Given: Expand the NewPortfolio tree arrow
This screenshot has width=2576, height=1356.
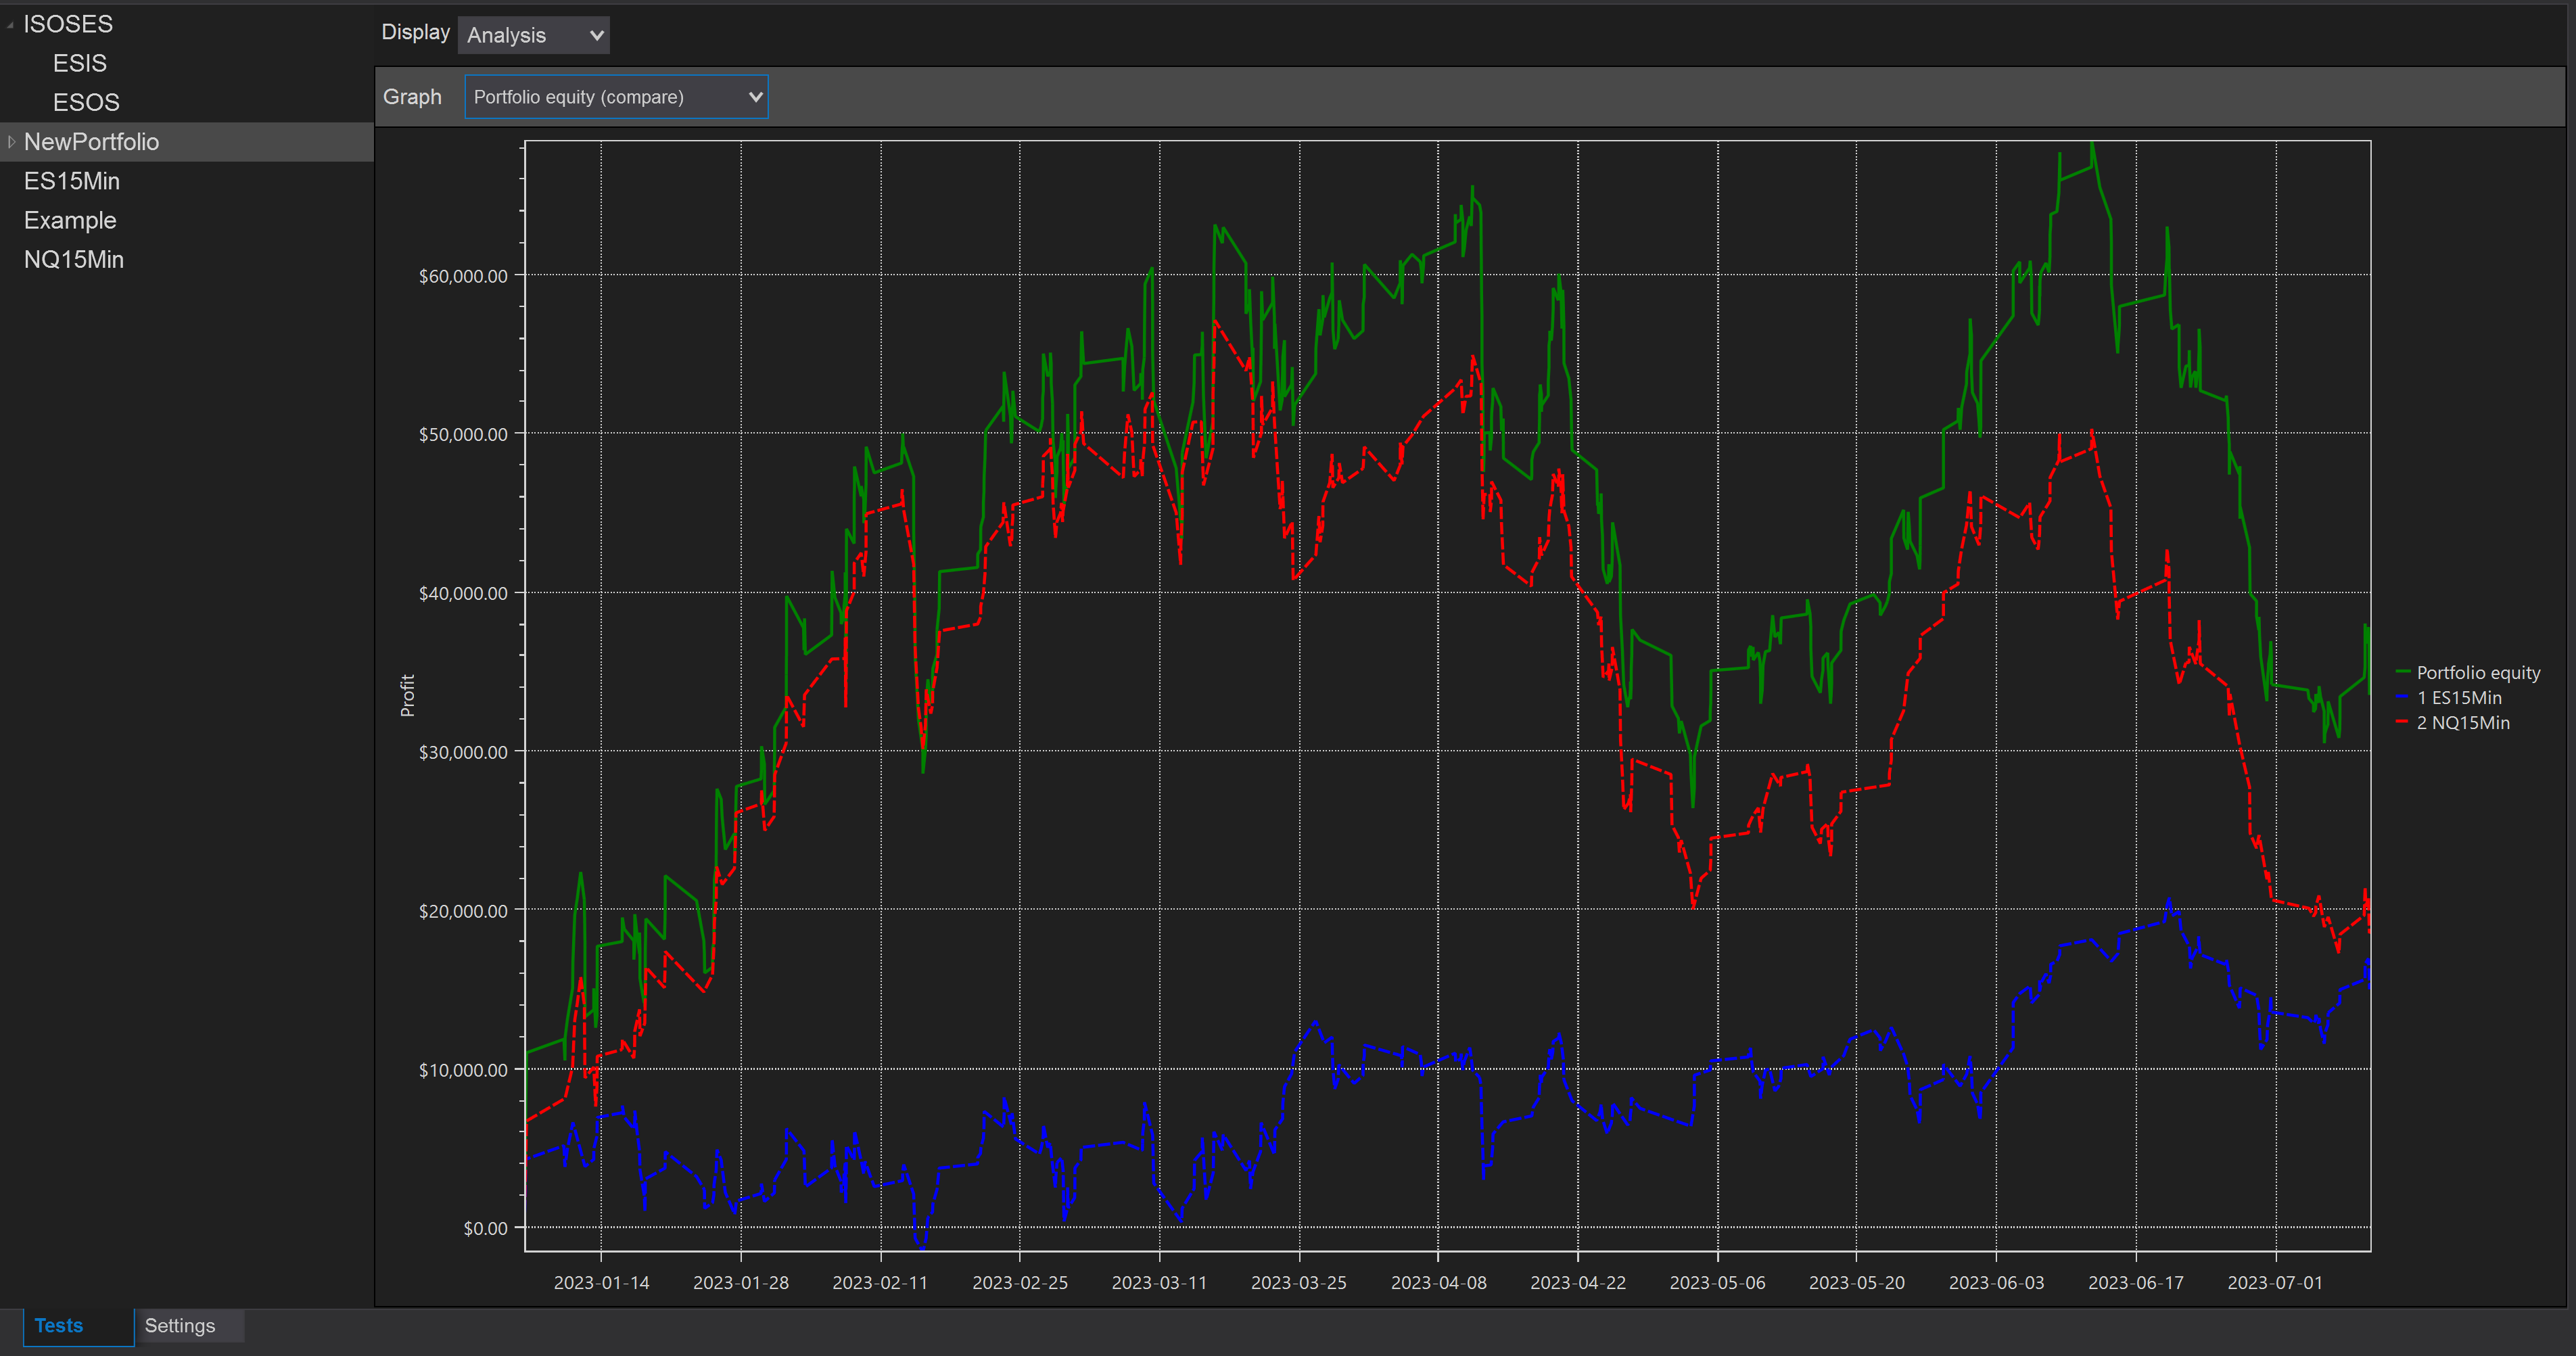Looking at the screenshot, I should click(11, 142).
